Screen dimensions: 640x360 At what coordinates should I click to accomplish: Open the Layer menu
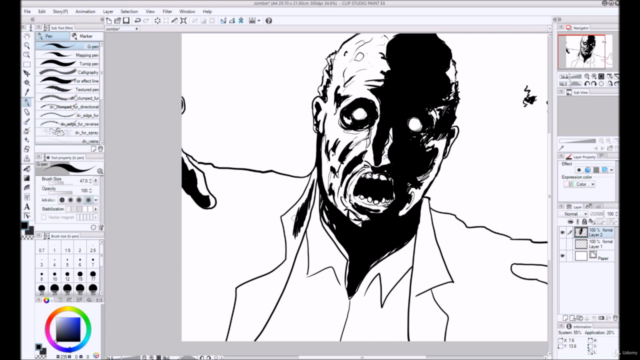pyautogui.click(x=108, y=11)
